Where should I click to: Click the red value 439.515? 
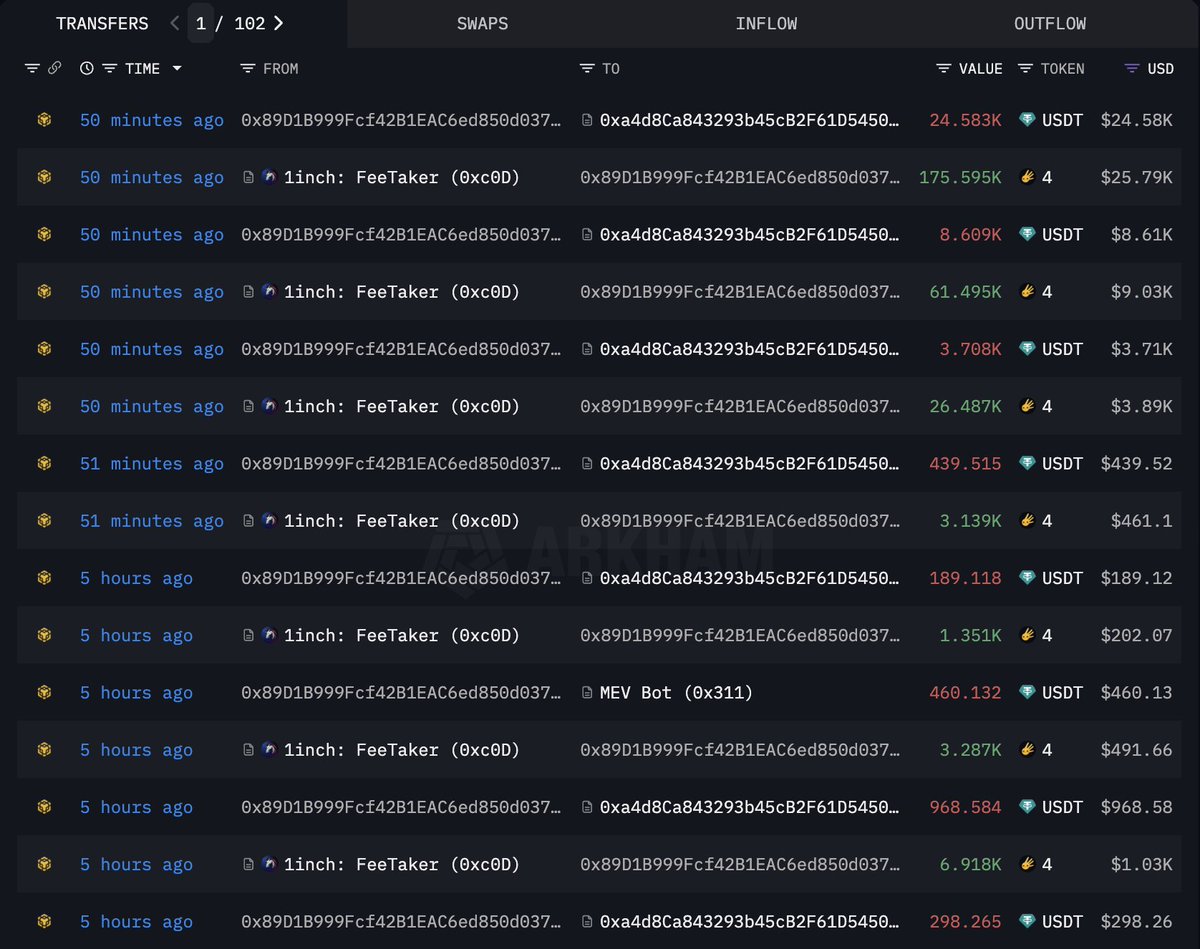click(x=965, y=464)
